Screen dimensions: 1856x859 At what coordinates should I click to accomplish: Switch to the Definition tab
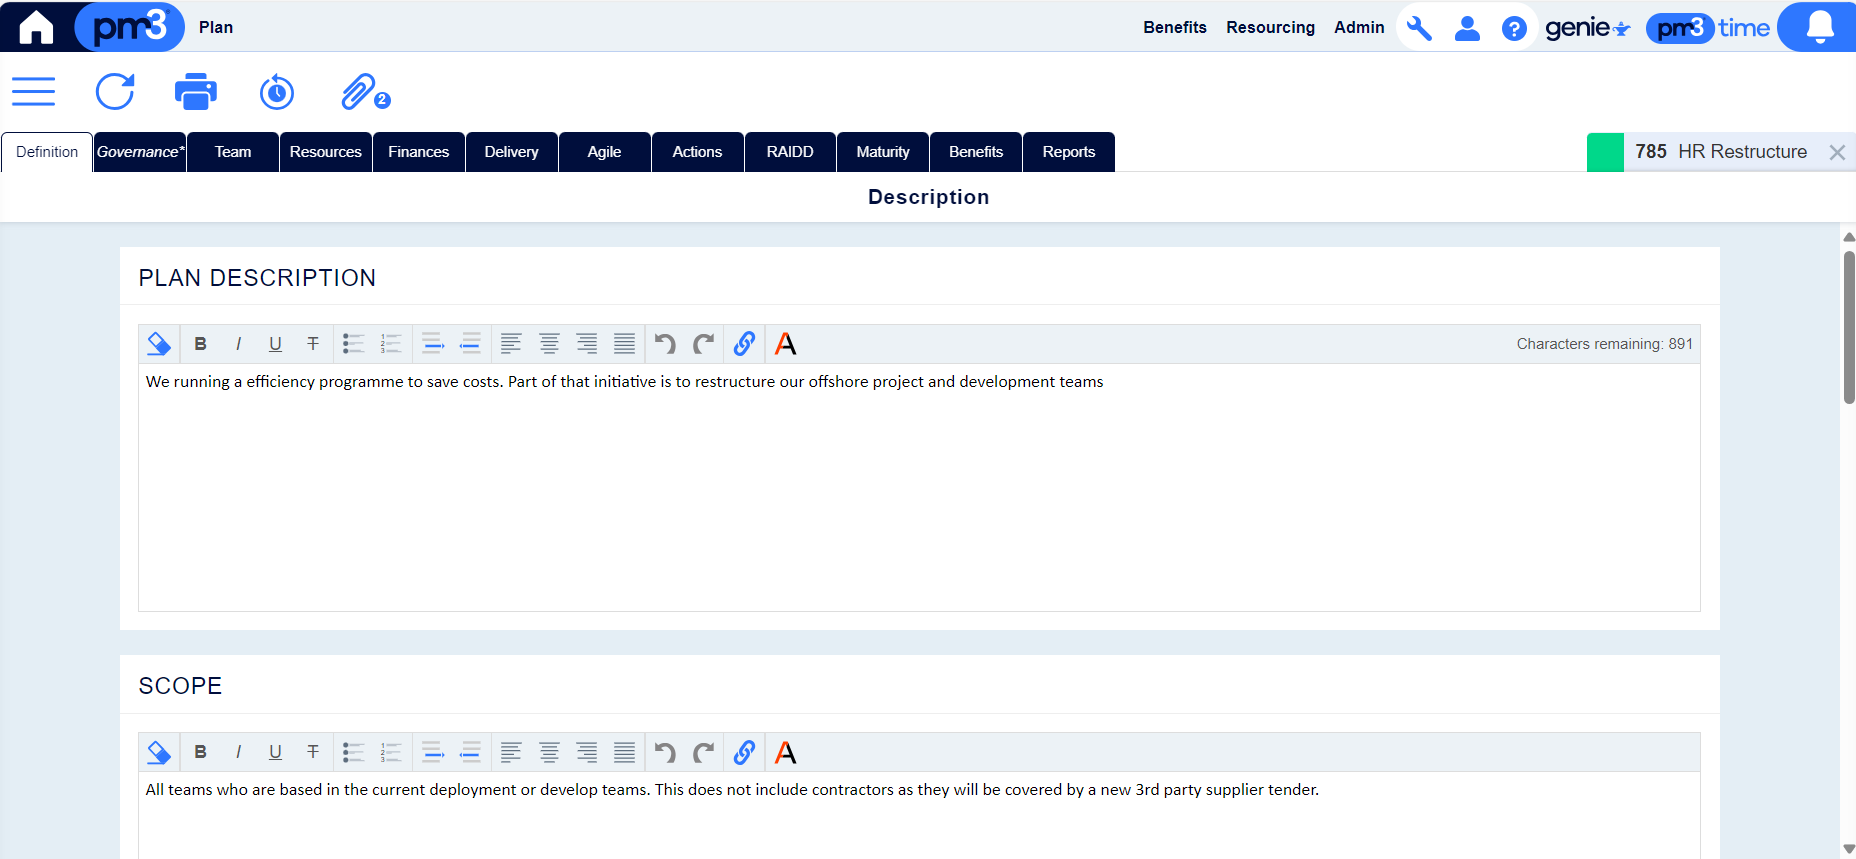(47, 152)
